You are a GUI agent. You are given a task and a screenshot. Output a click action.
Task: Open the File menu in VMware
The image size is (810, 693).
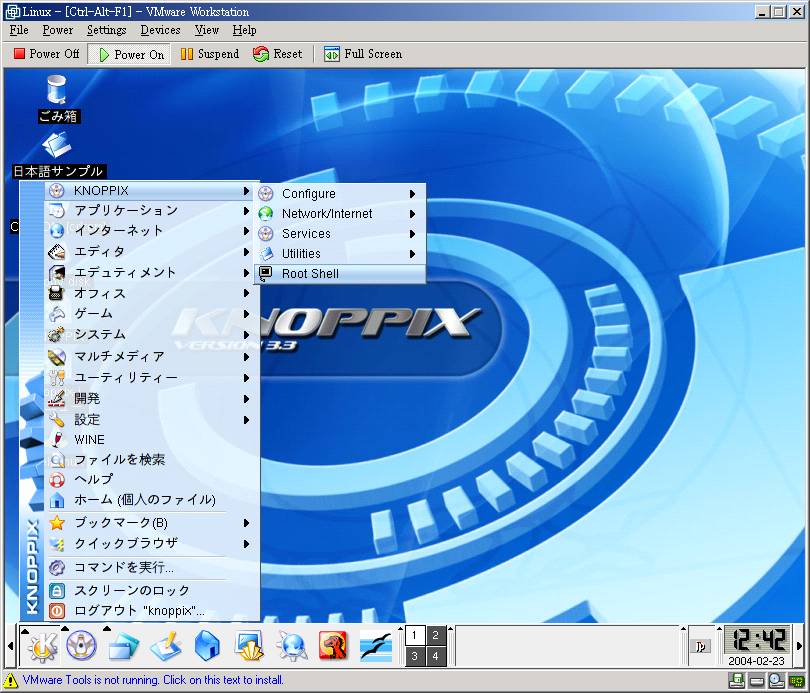coord(19,30)
